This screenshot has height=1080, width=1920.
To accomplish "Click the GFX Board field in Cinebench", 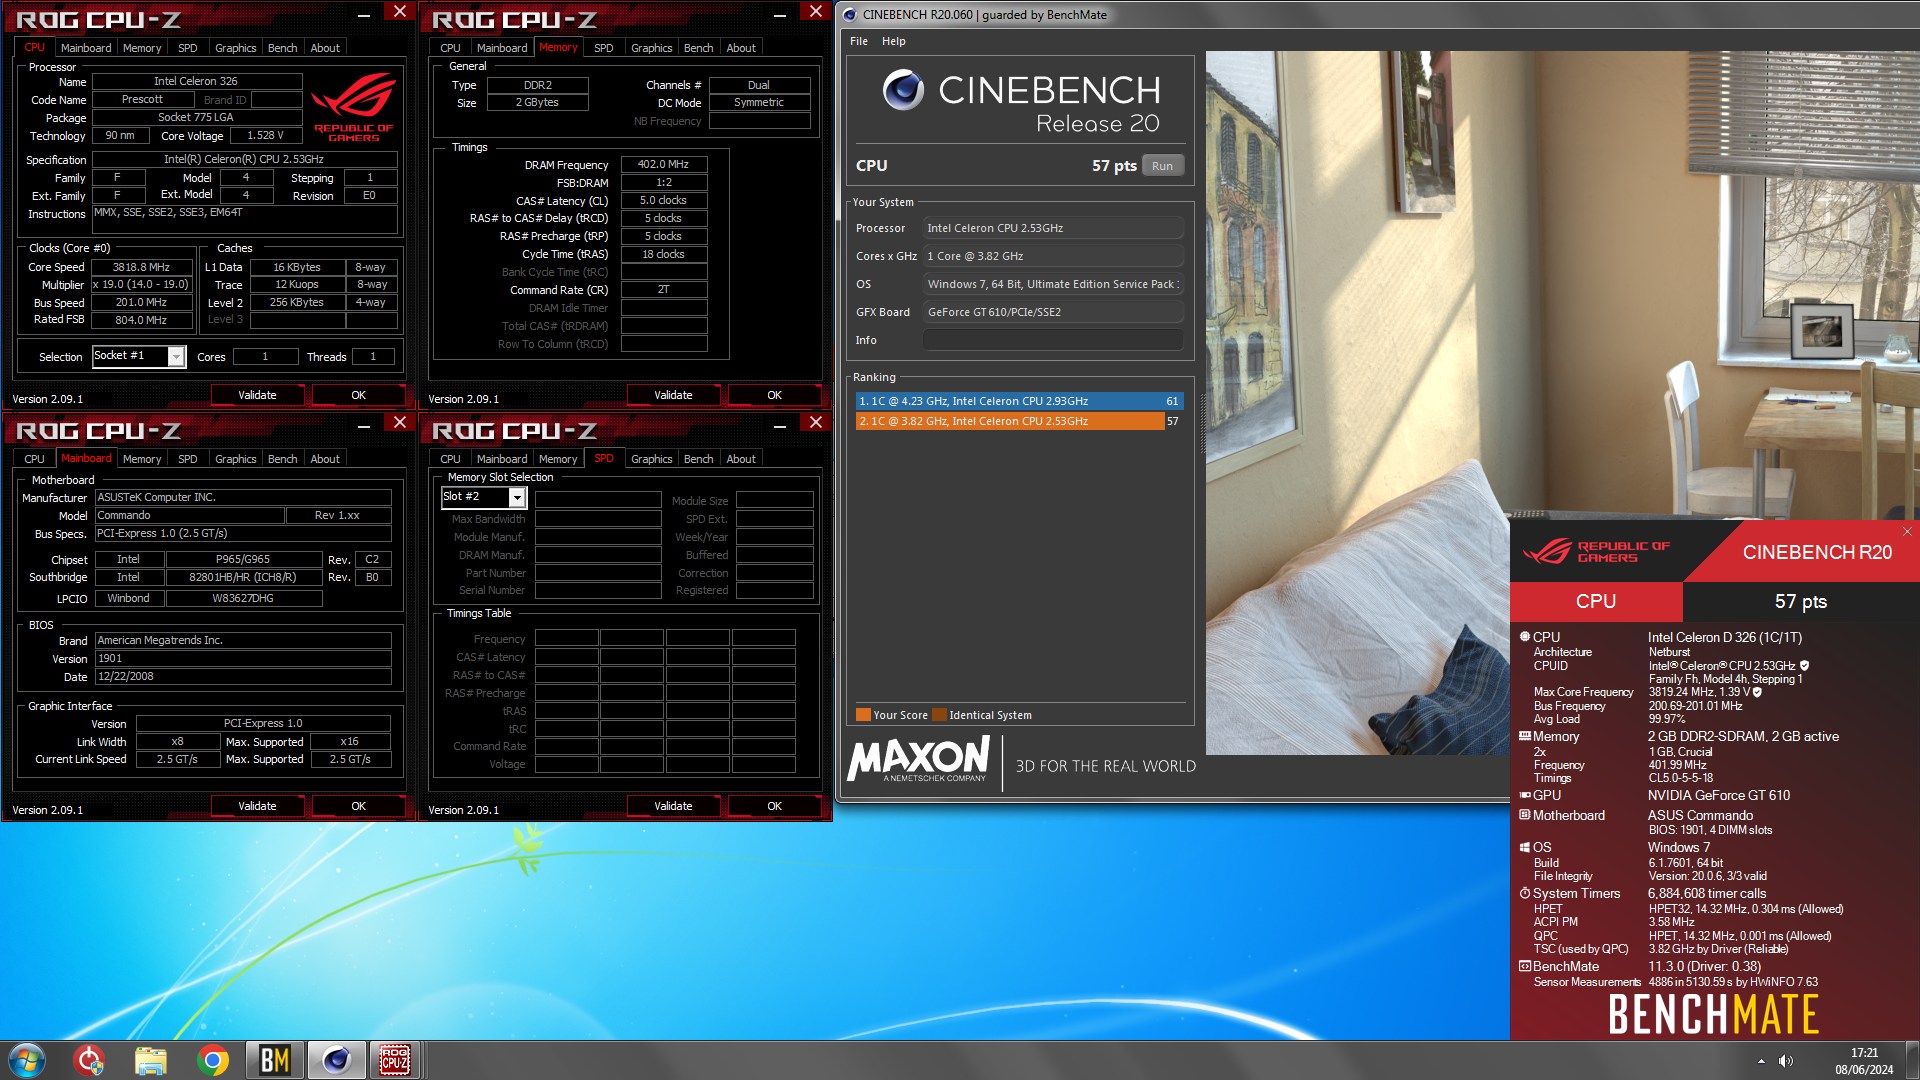I will click(1053, 312).
